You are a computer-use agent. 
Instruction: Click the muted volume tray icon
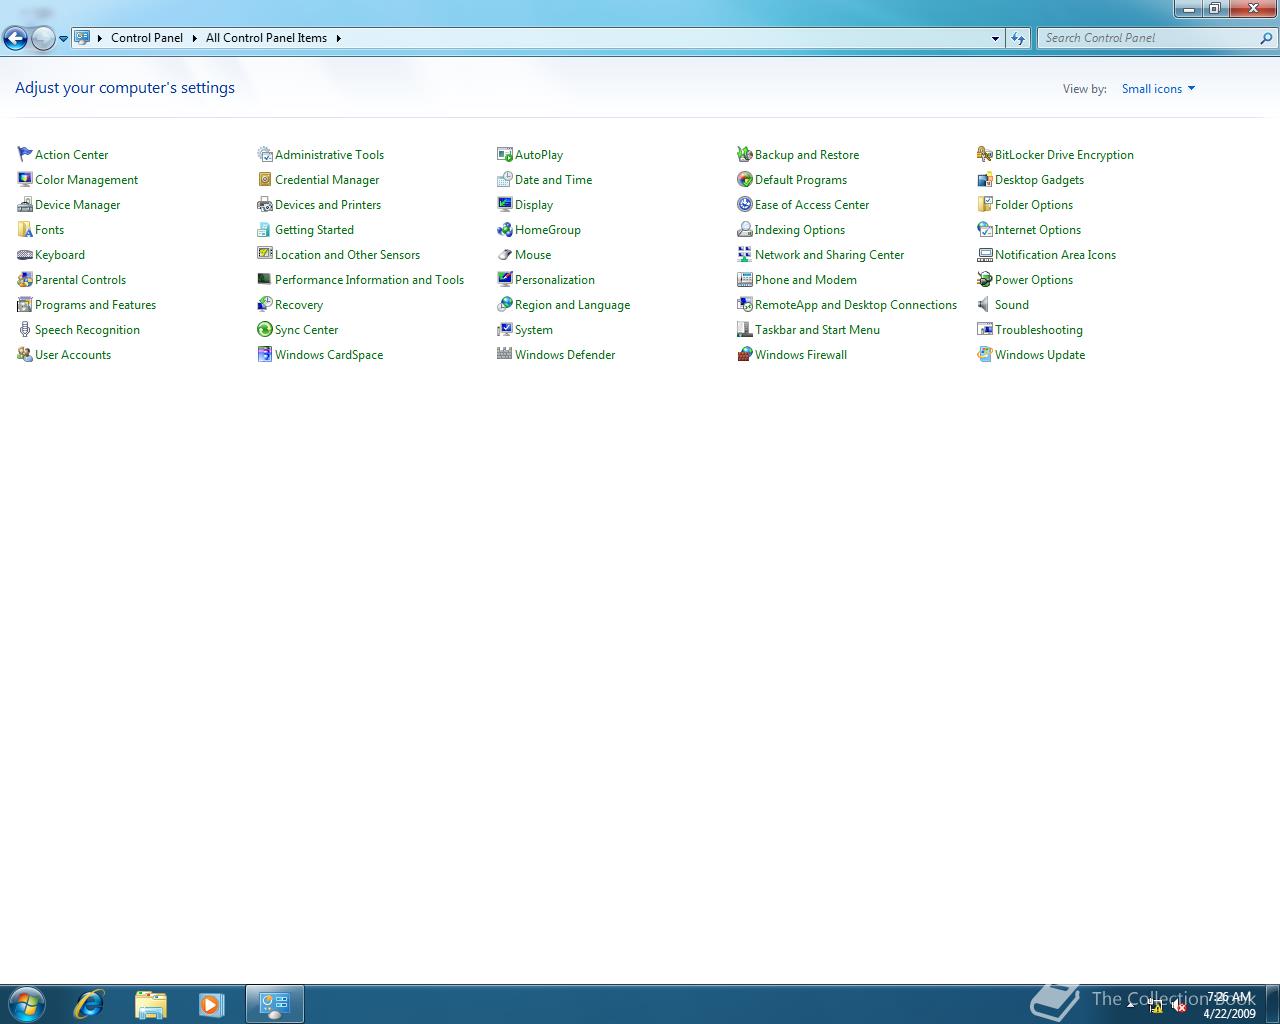(x=1179, y=1006)
